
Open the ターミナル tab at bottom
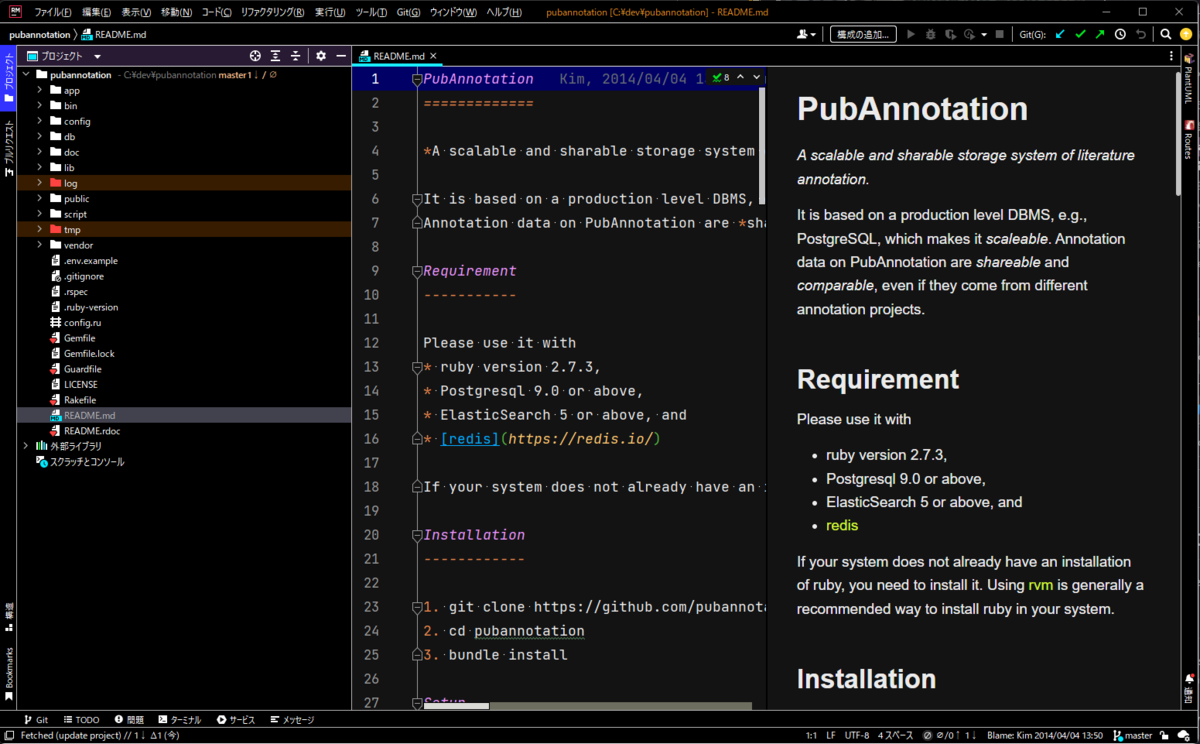[180, 719]
